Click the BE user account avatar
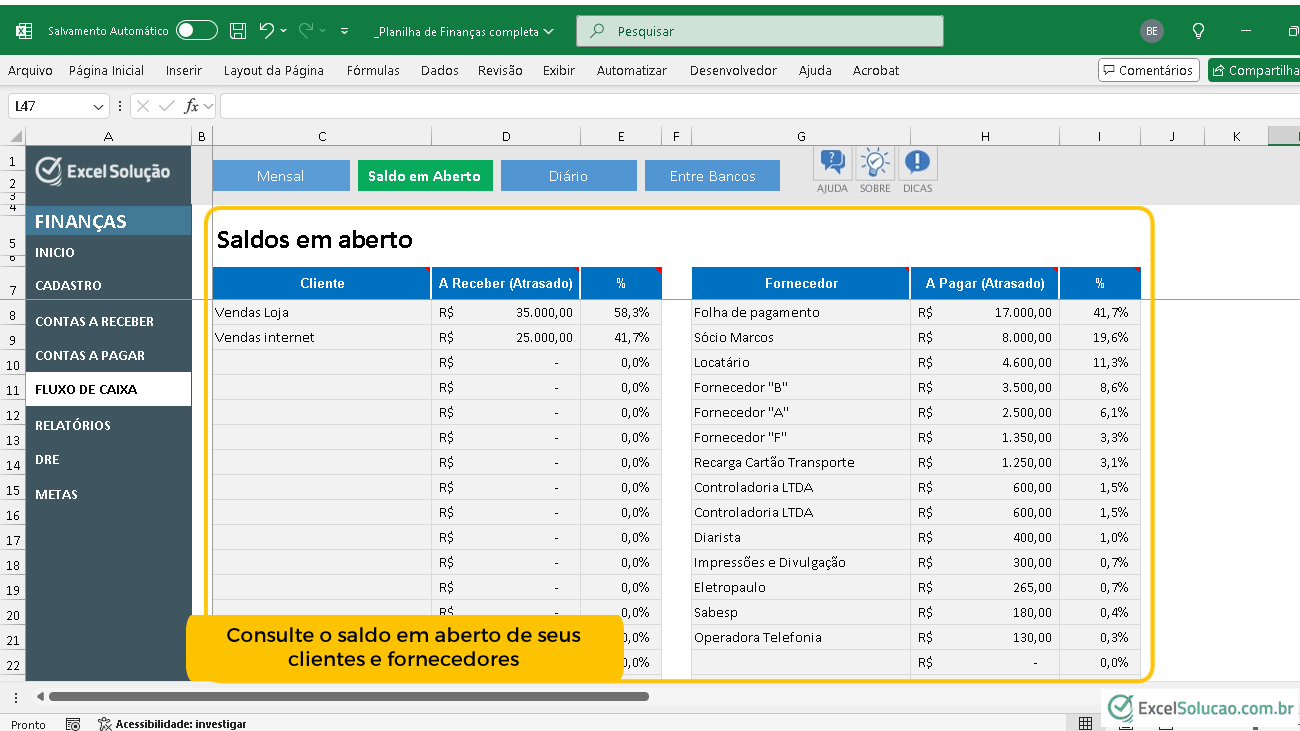This screenshot has width=1300, height=731. point(1152,31)
